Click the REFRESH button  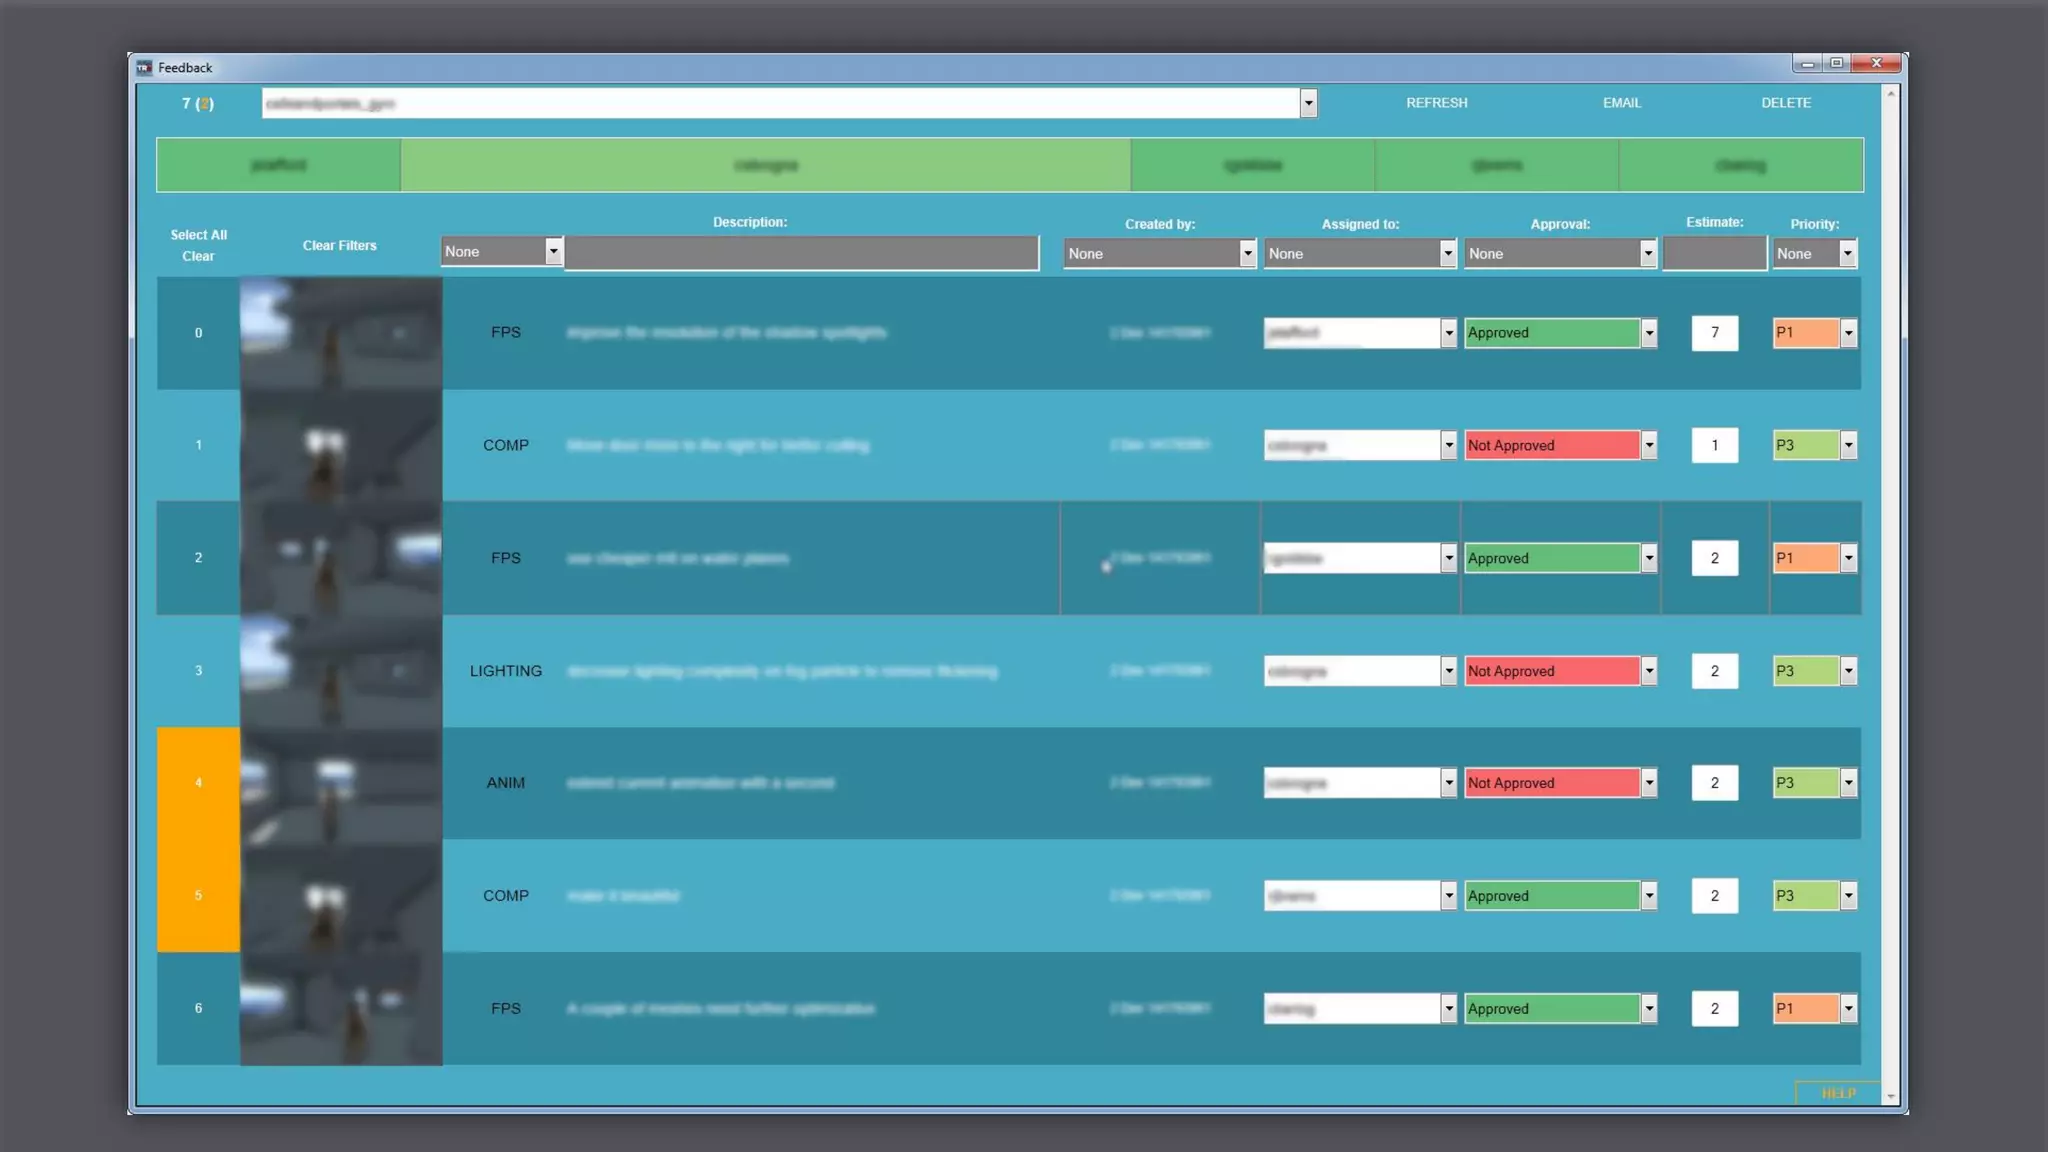point(1436,103)
